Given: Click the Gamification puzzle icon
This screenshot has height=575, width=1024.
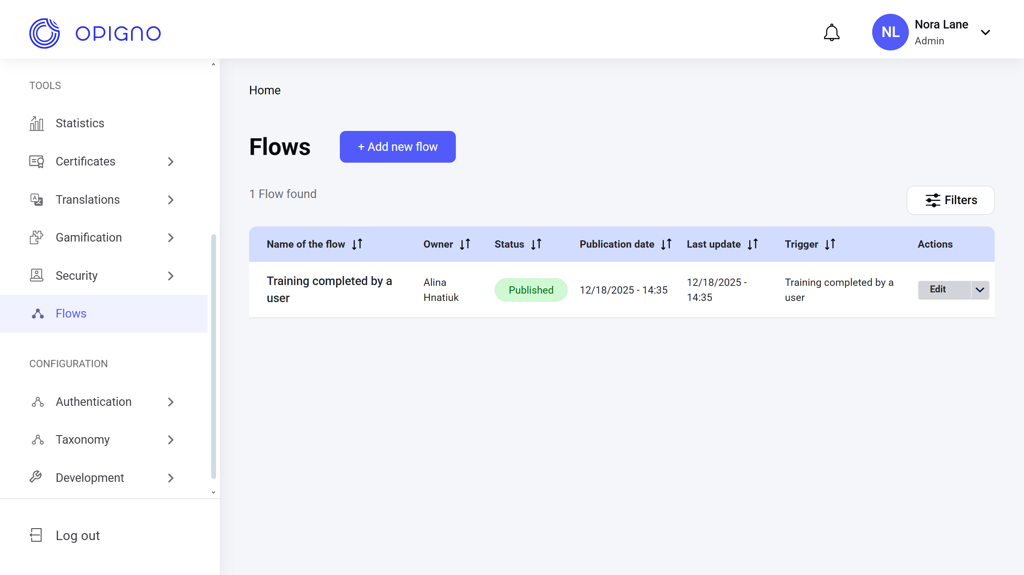Looking at the screenshot, I should click(37, 237).
